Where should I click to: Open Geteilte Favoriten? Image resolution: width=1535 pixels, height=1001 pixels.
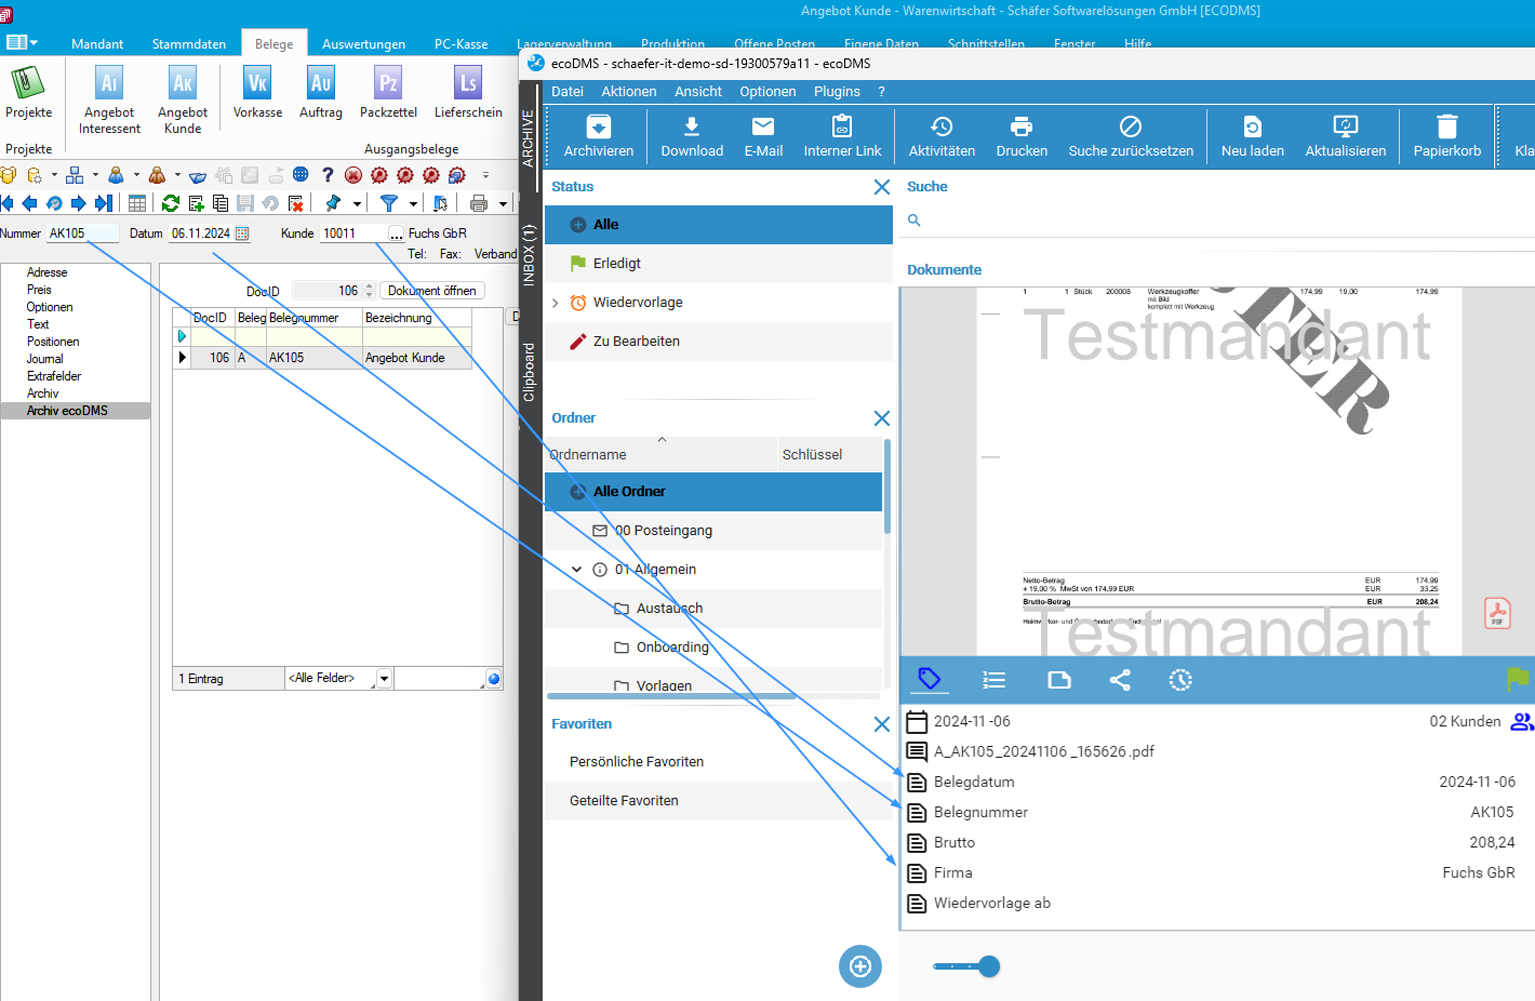point(717,801)
